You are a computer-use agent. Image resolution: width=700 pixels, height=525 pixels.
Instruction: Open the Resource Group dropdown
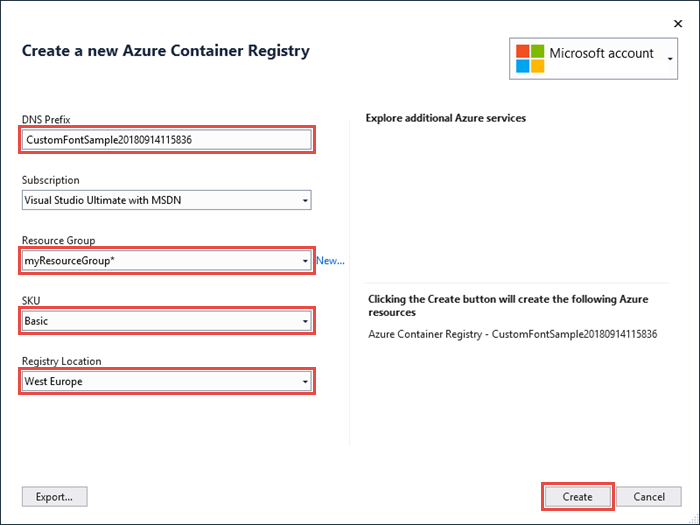[167, 260]
